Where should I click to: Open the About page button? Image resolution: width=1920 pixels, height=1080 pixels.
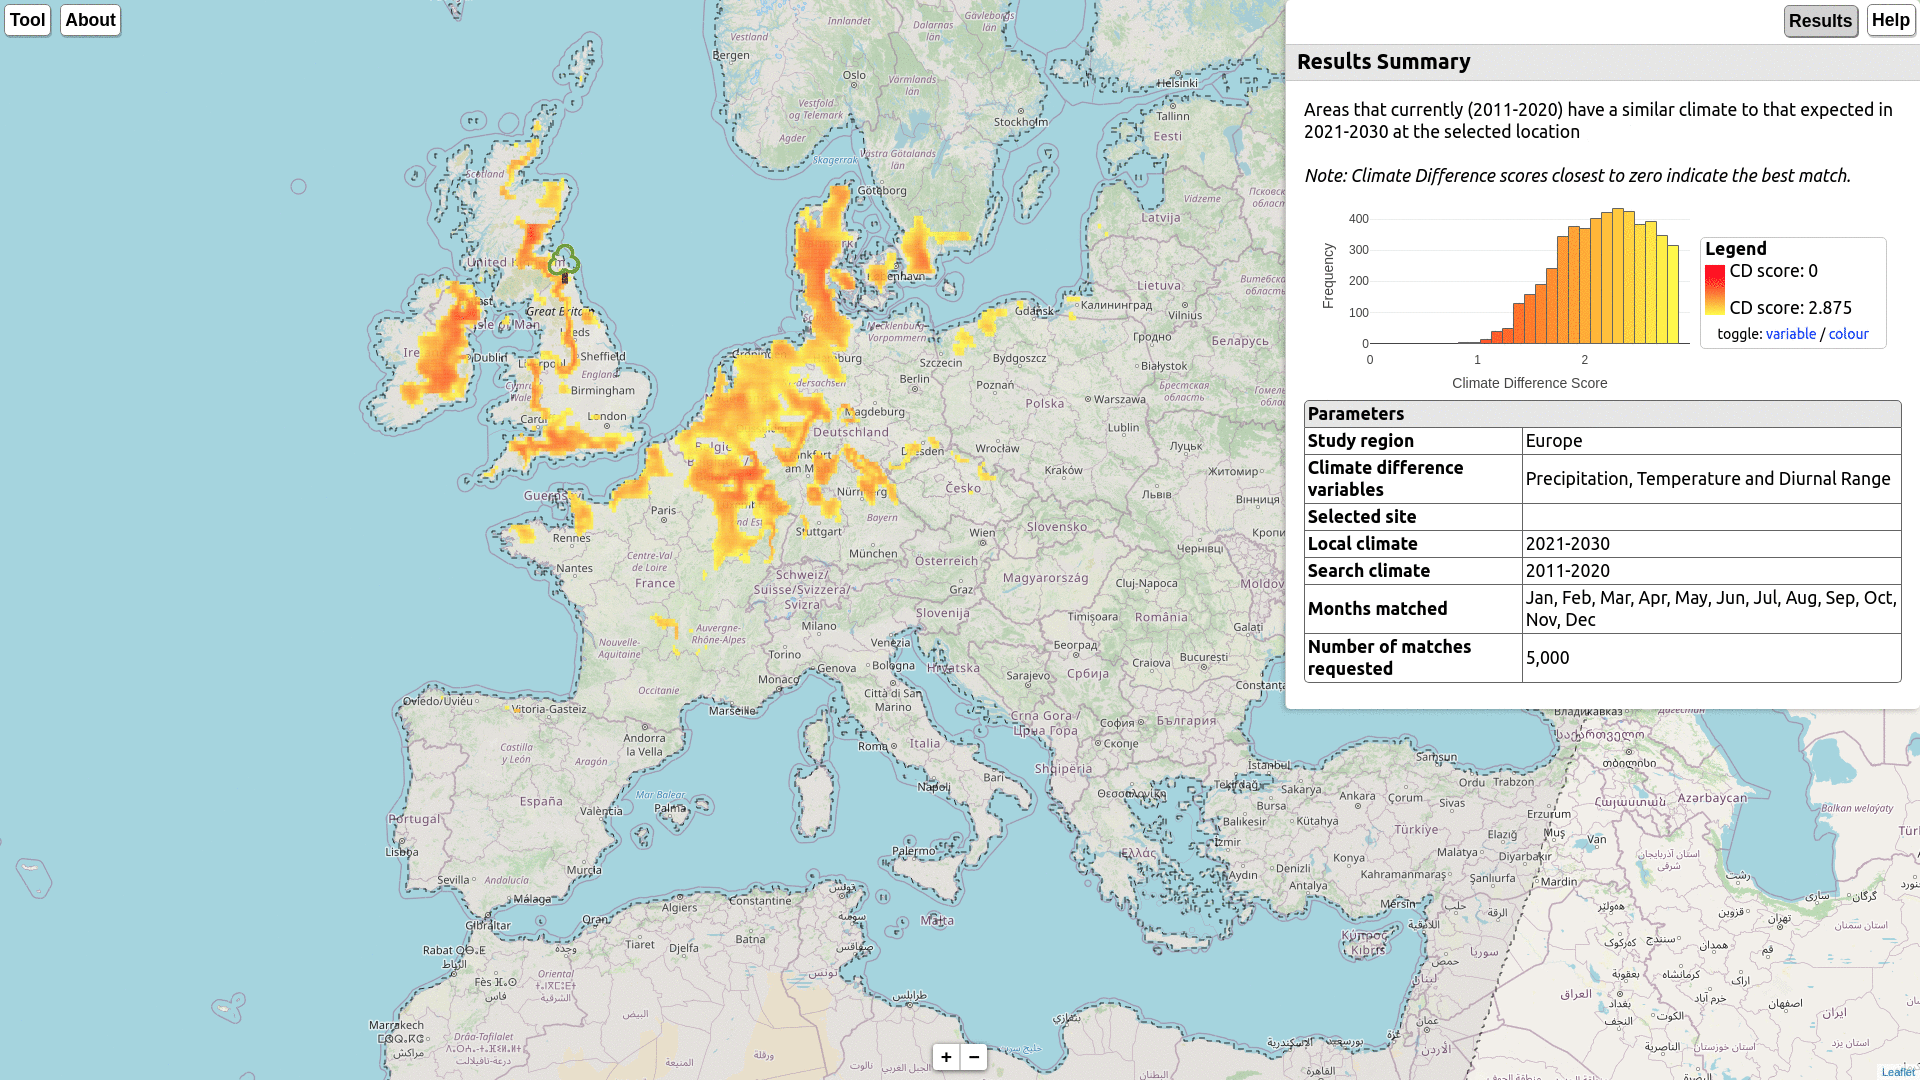(90, 20)
